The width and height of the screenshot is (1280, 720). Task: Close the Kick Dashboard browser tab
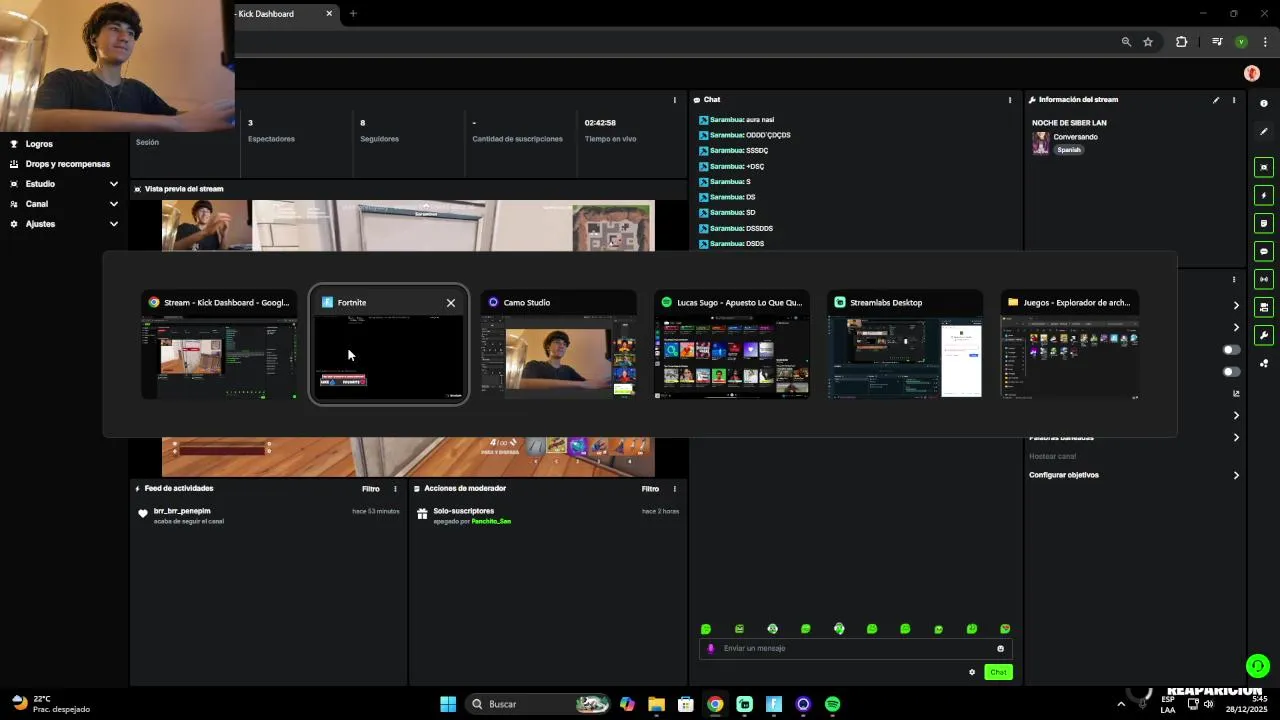point(329,14)
